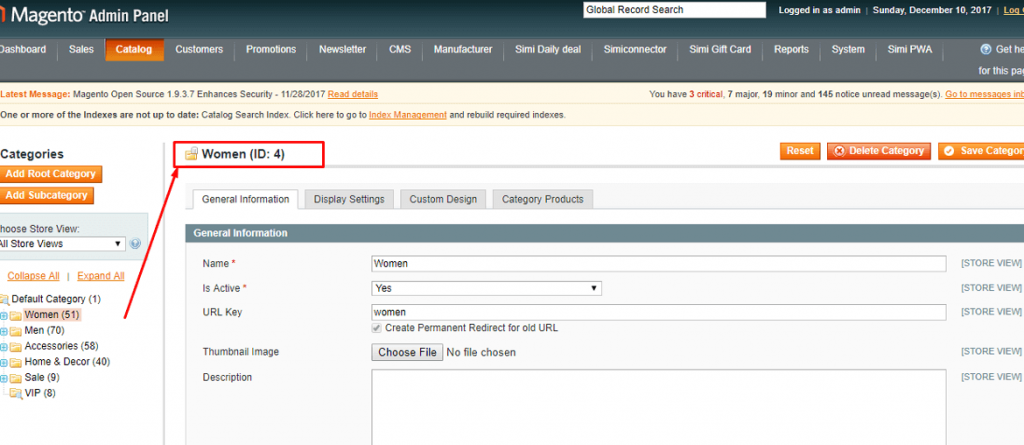Viewport: 1024px width, 445px height.
Task: Click the Men category folder icon
Action: [x=16, y=331]
